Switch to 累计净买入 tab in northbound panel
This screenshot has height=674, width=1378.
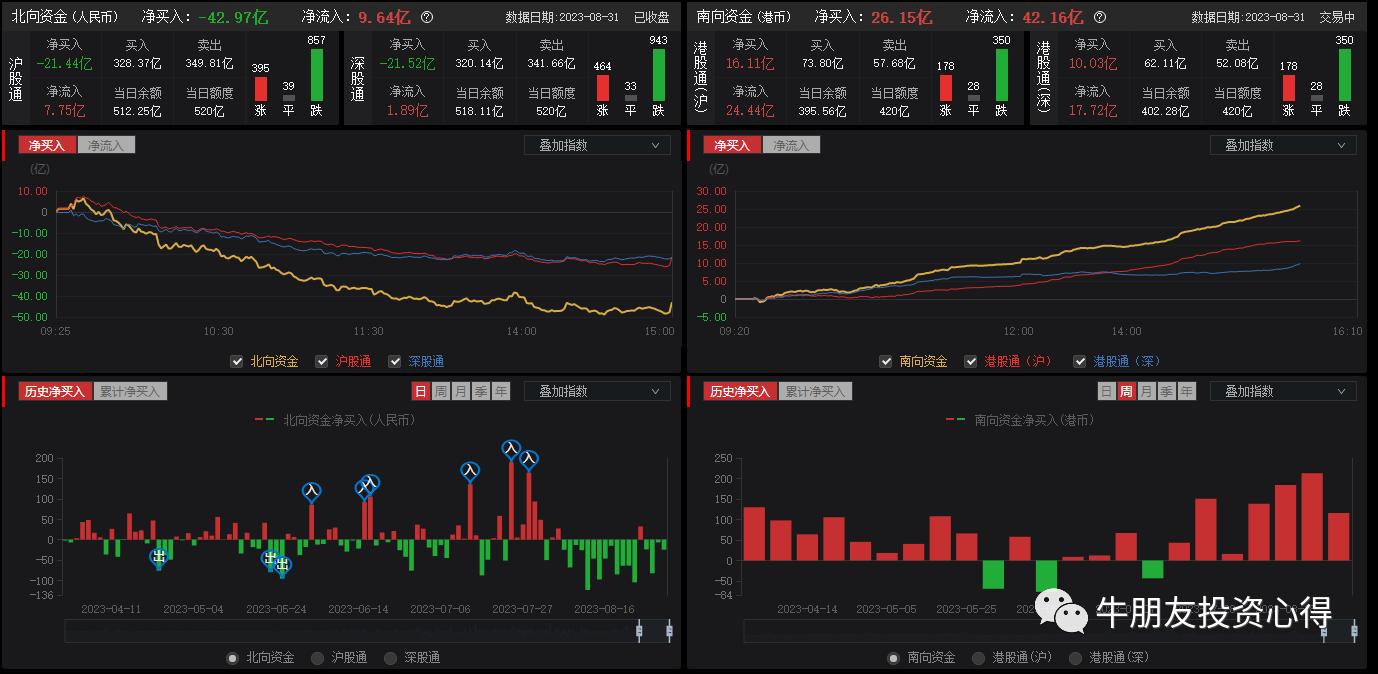click(x=131, y=391)
